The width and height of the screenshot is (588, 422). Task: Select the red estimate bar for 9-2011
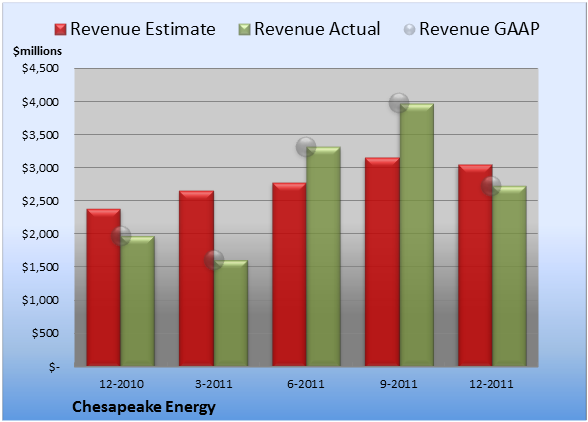click(382, 262)
